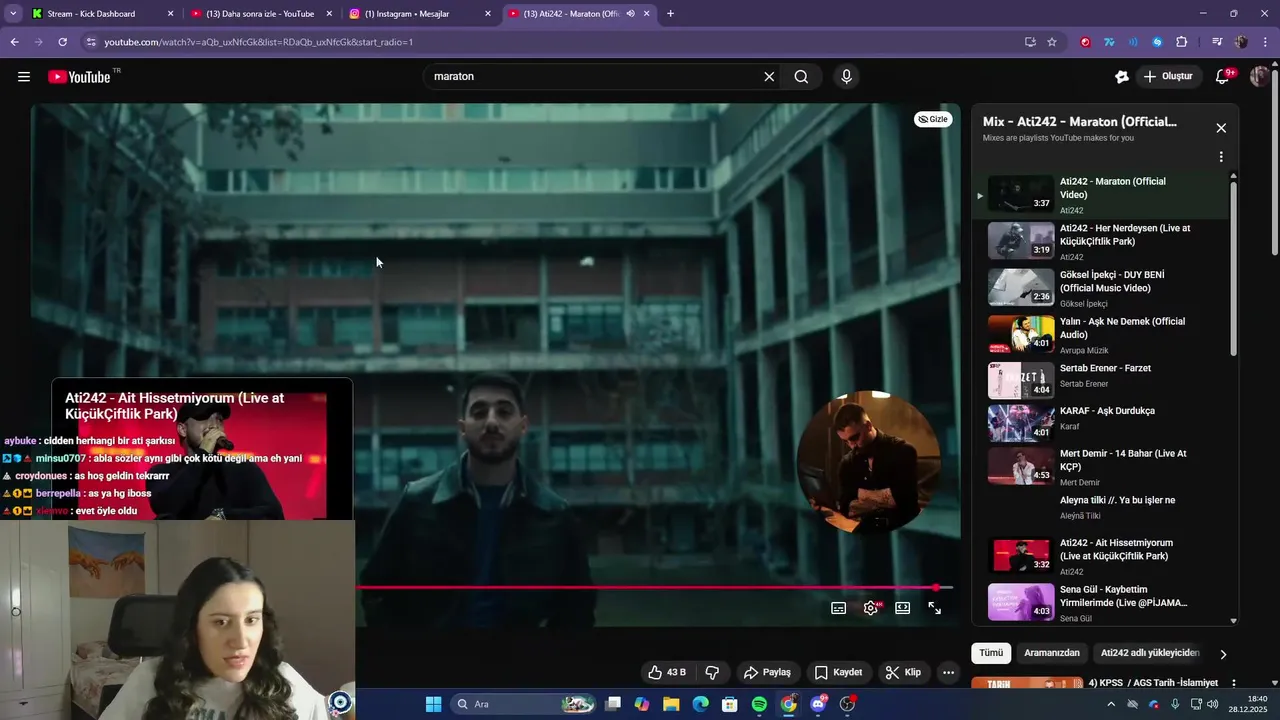The width and height of the screenshot is (1280, 720).
Task: Go back in browser history
Action: (14, 42)
